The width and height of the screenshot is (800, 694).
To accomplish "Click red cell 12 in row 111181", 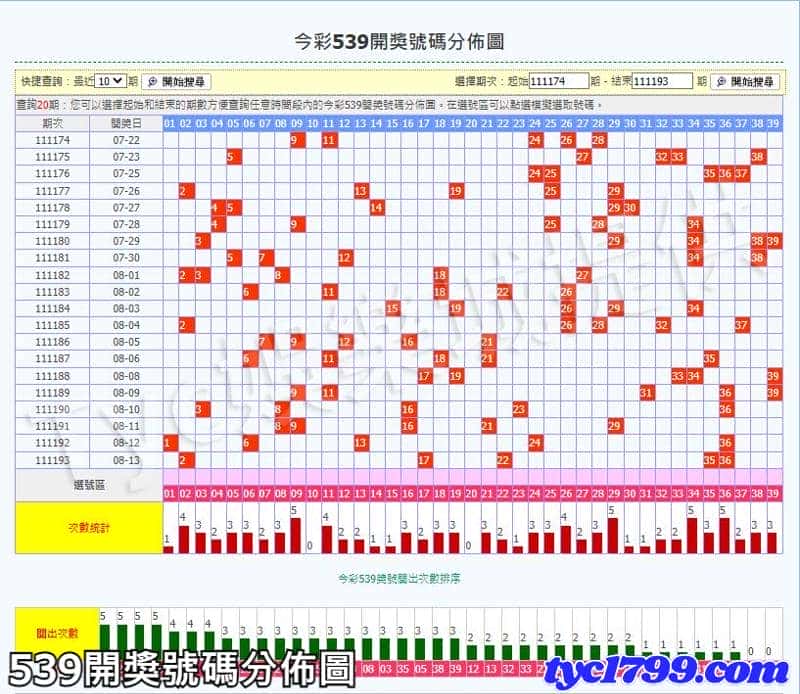I will pos(344,258).
